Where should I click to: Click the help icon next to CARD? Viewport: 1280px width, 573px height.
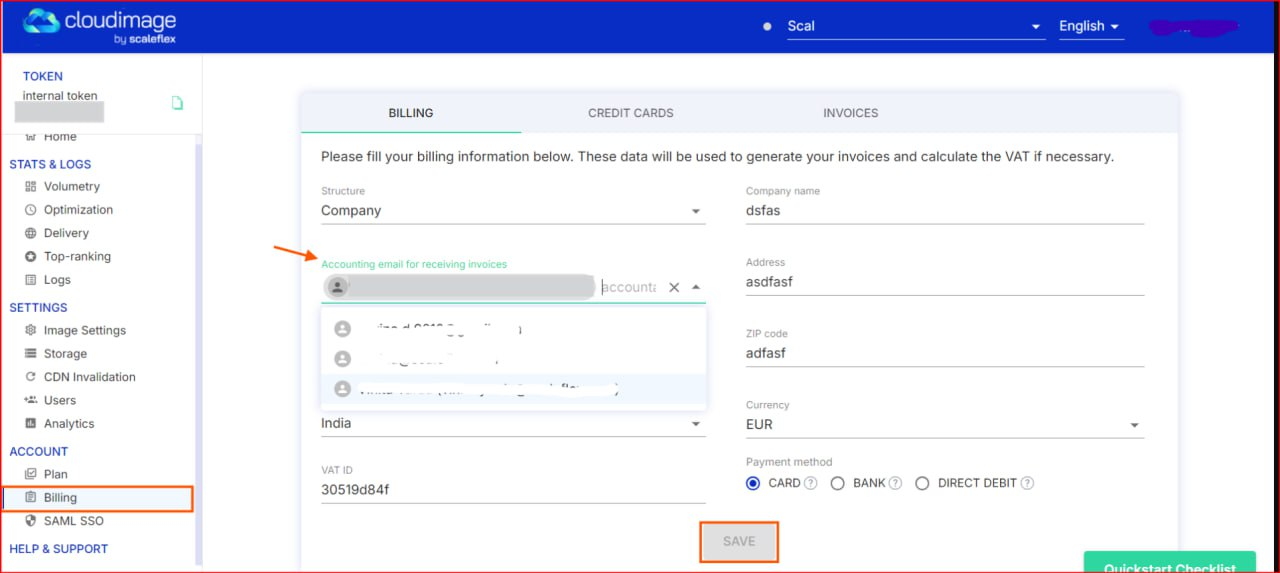(811, 483)
